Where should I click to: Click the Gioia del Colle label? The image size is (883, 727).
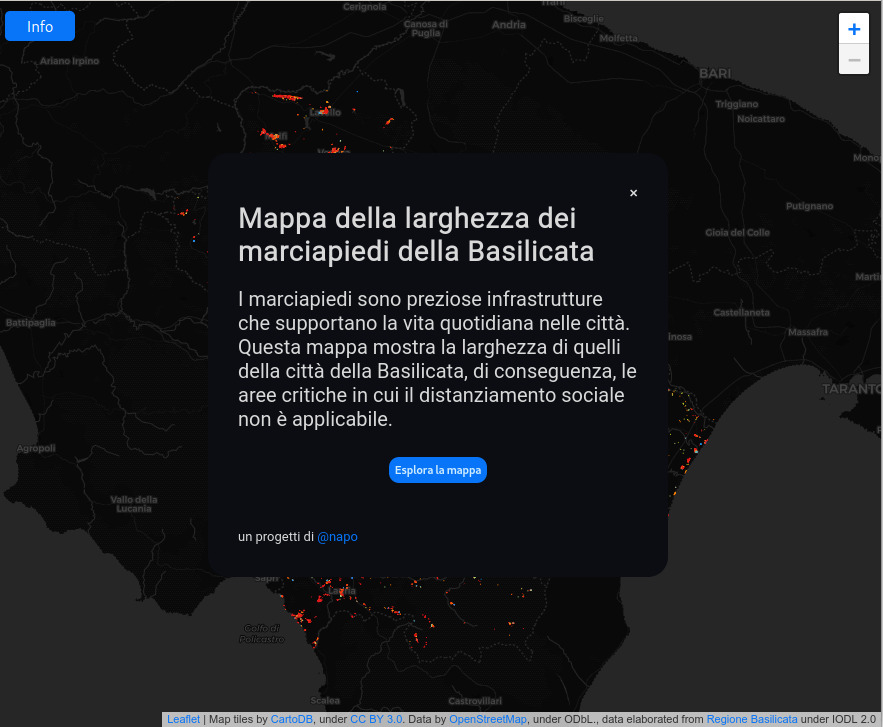point(737,233)
